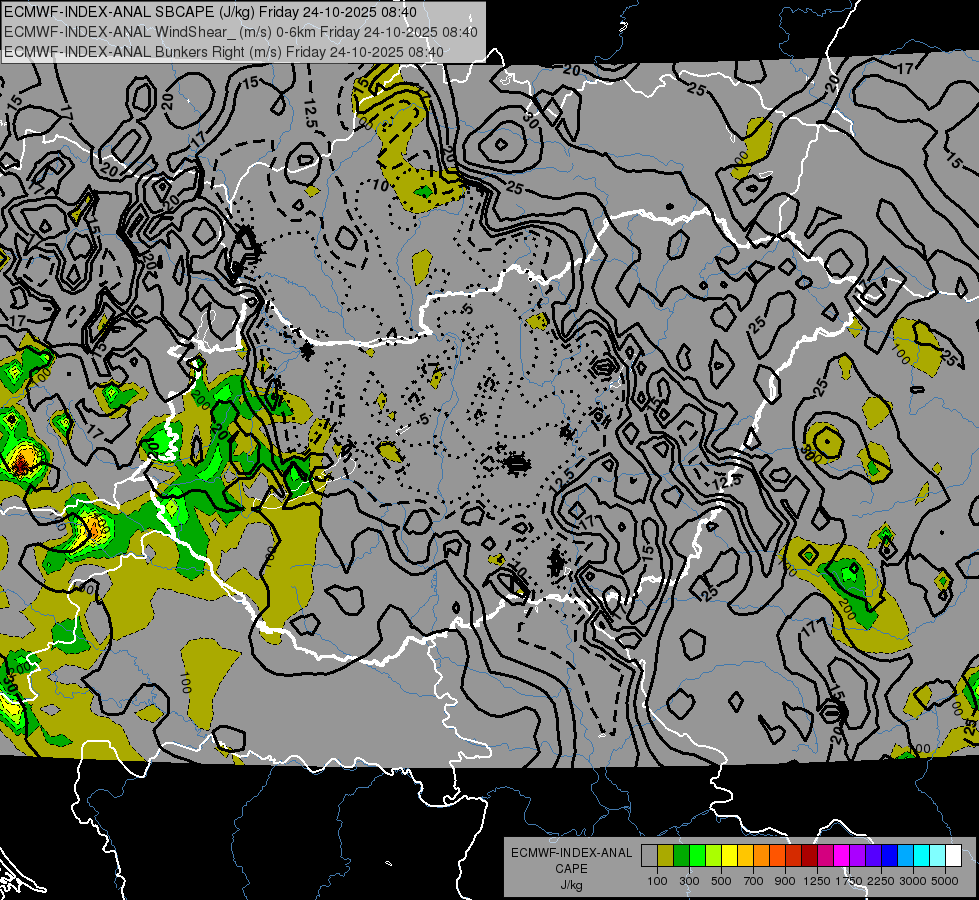Select the orange legend swatch above 700
The width and height of the screenshot is (979, 900).
(761, 855)
